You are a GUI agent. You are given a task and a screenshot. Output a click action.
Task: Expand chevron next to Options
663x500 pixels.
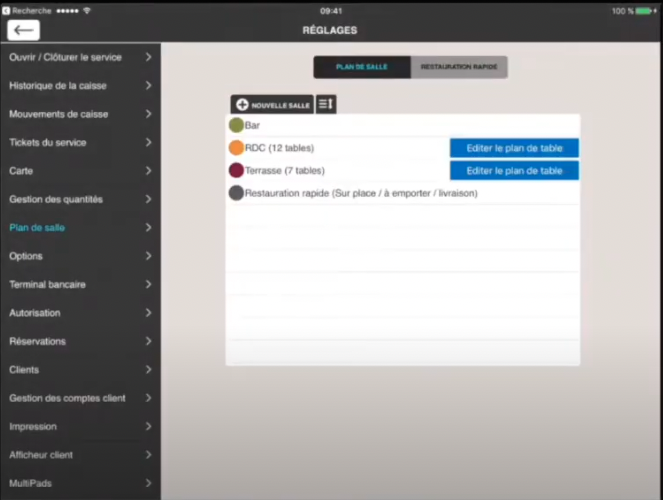click(148, 256)
